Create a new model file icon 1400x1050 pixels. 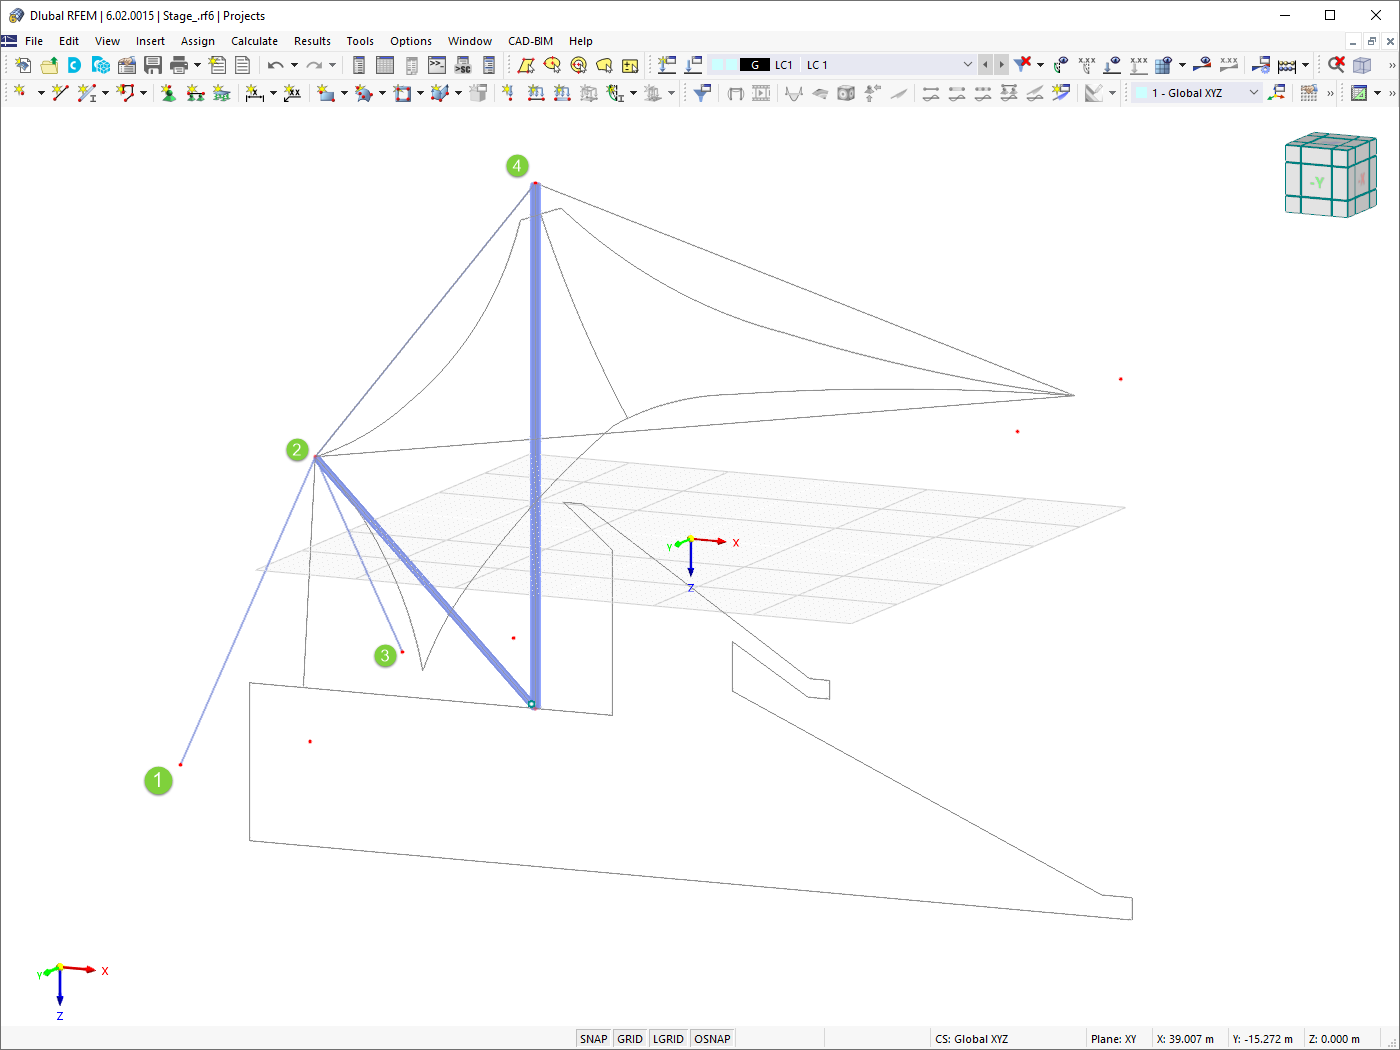22,65
